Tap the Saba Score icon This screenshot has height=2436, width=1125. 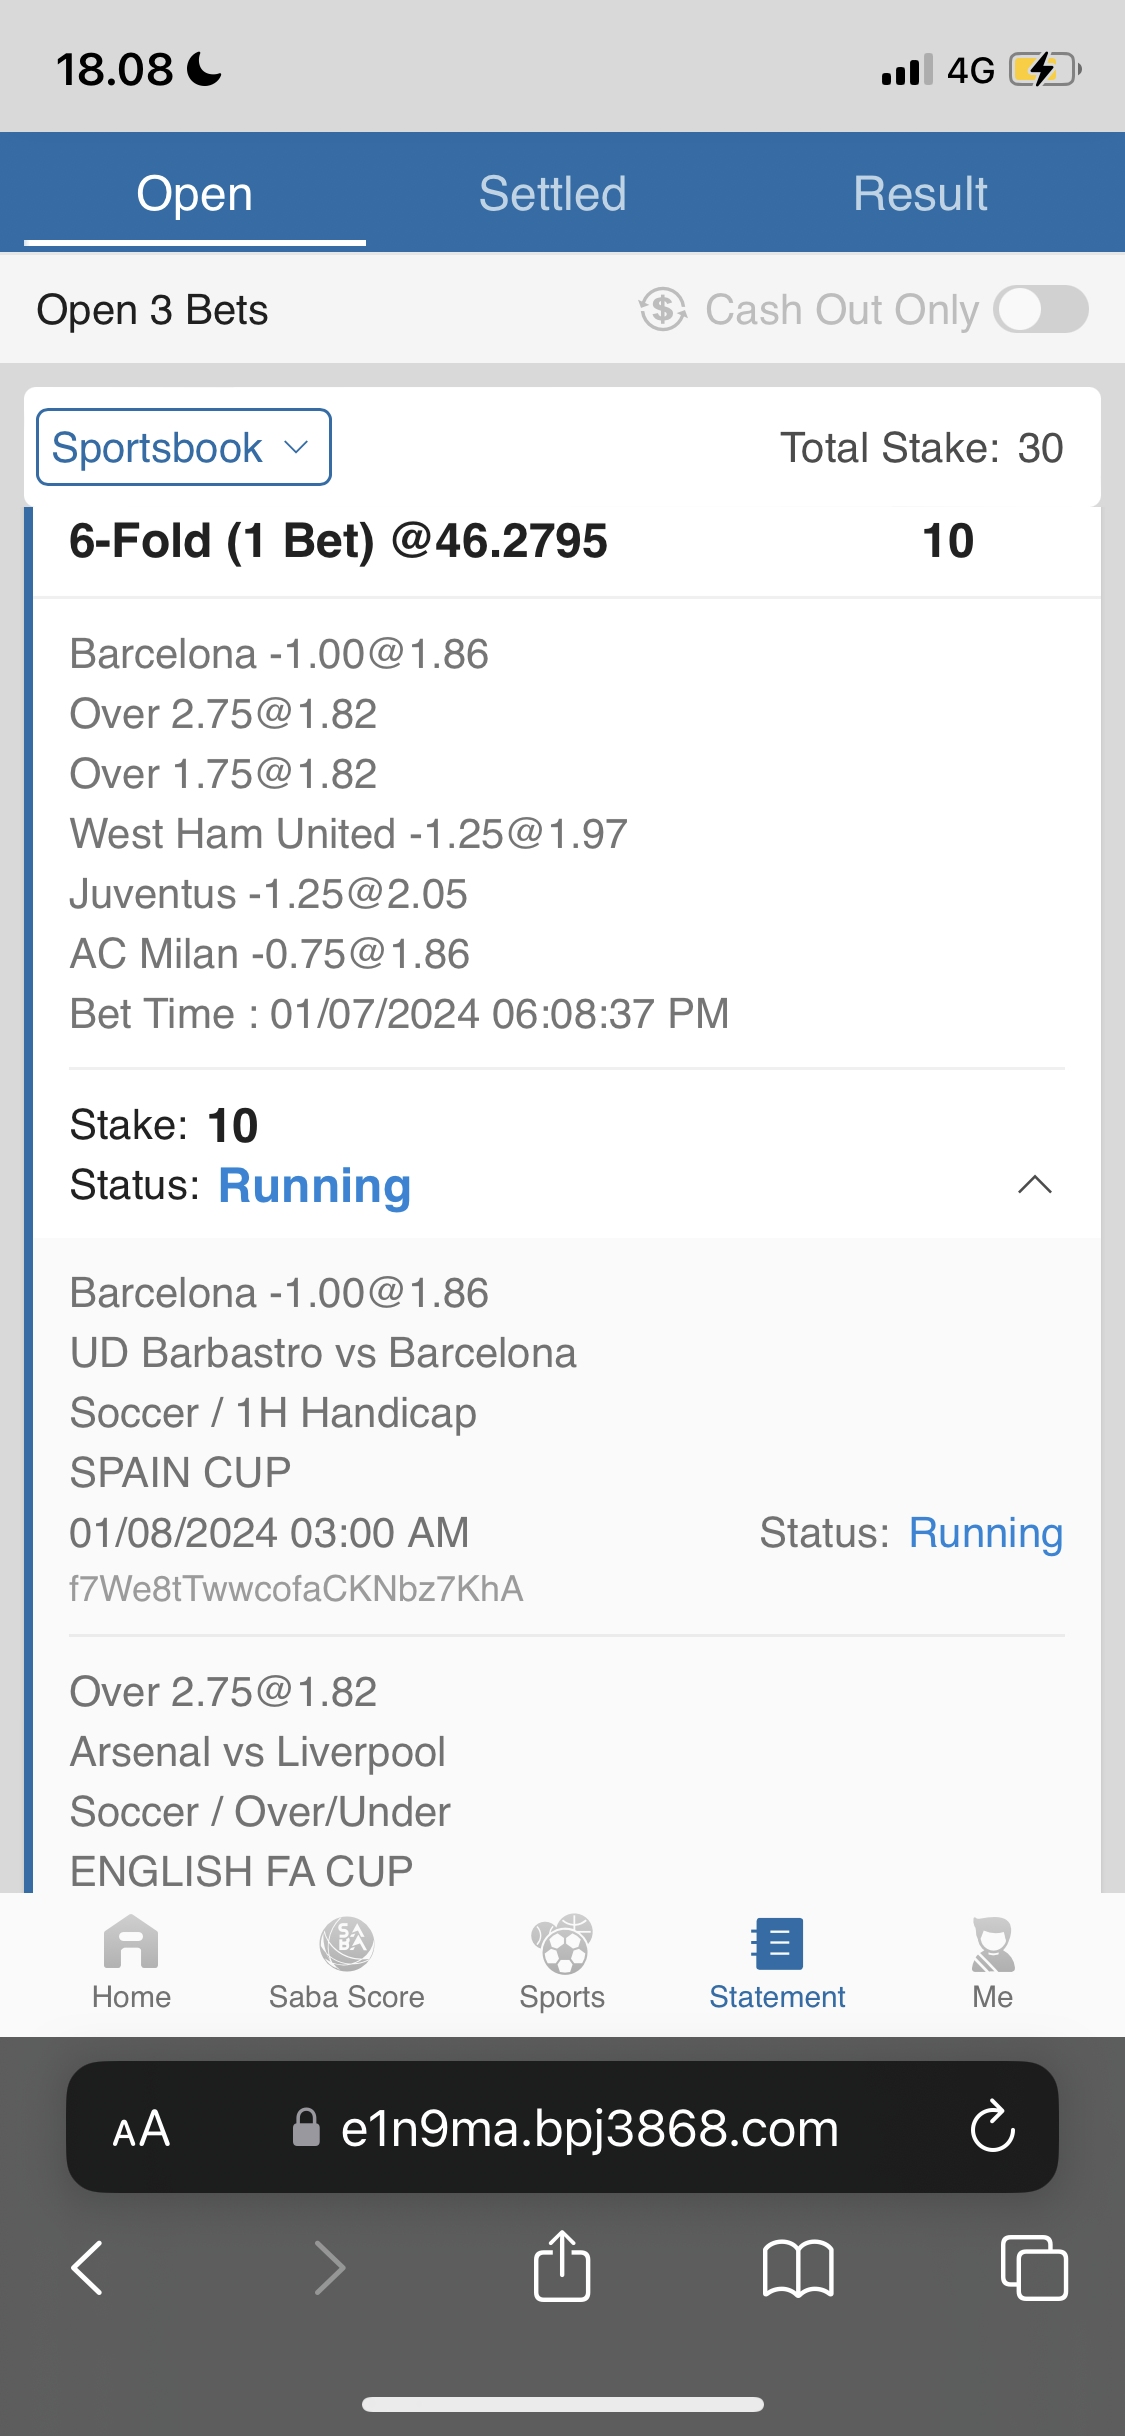[346, 1944]
